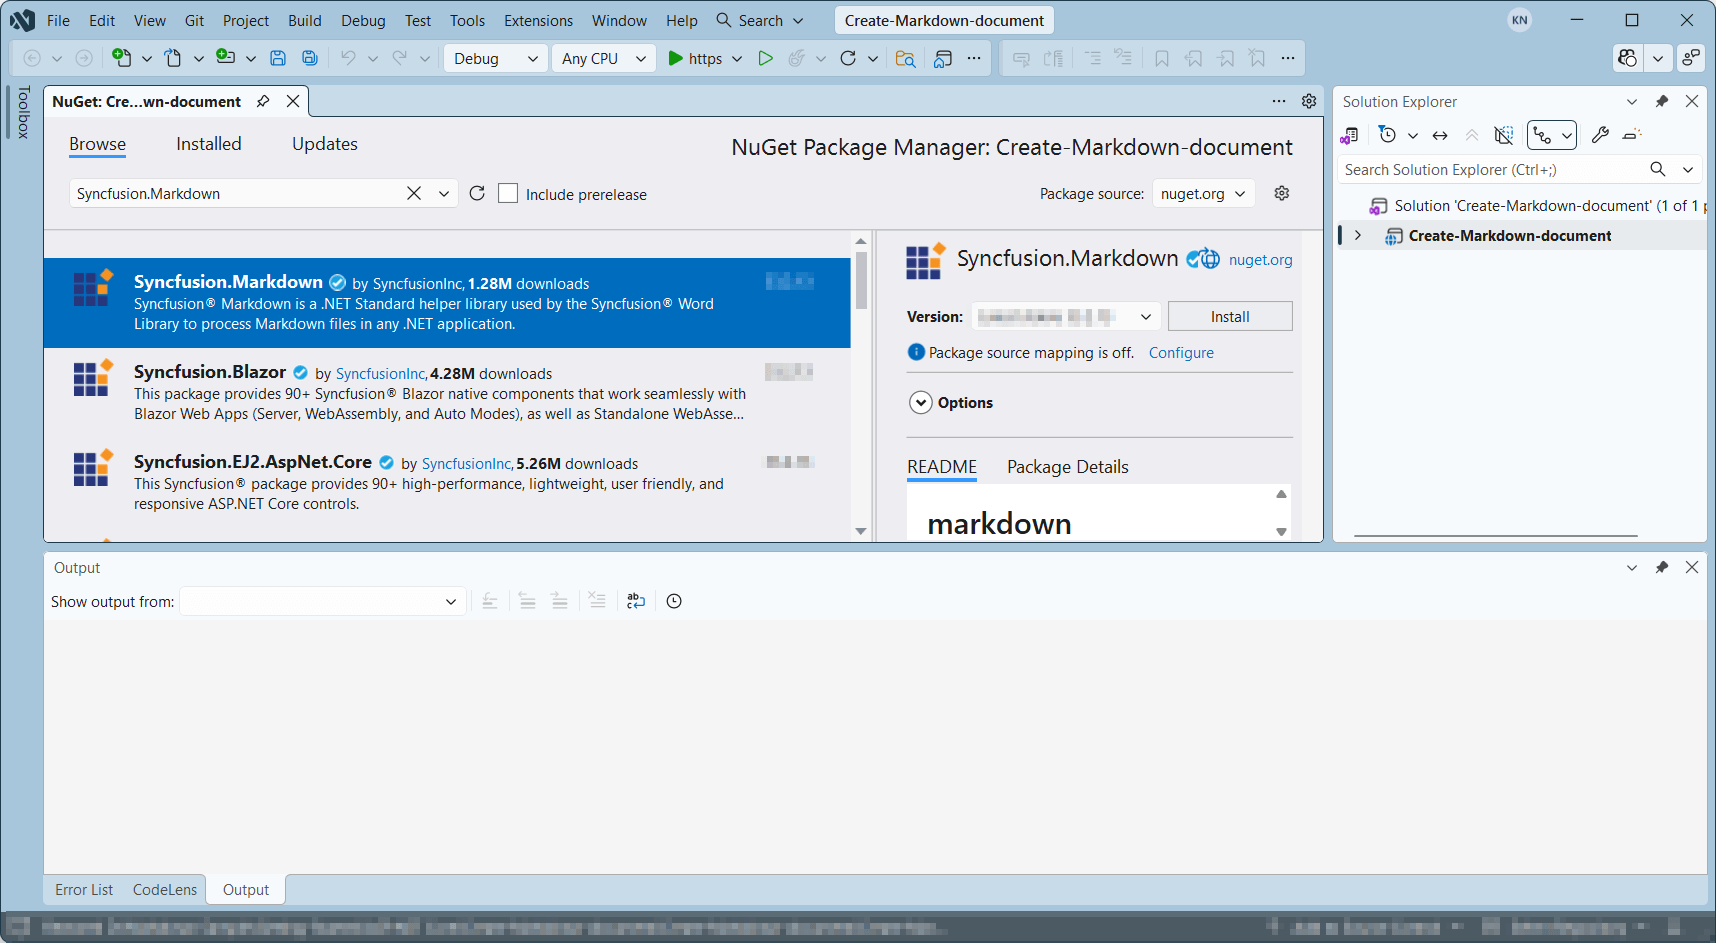The width and height of the screenshot is (1716, 944).
Task: Switch to the Package Details tab
Action: (x=1068, y=467)
